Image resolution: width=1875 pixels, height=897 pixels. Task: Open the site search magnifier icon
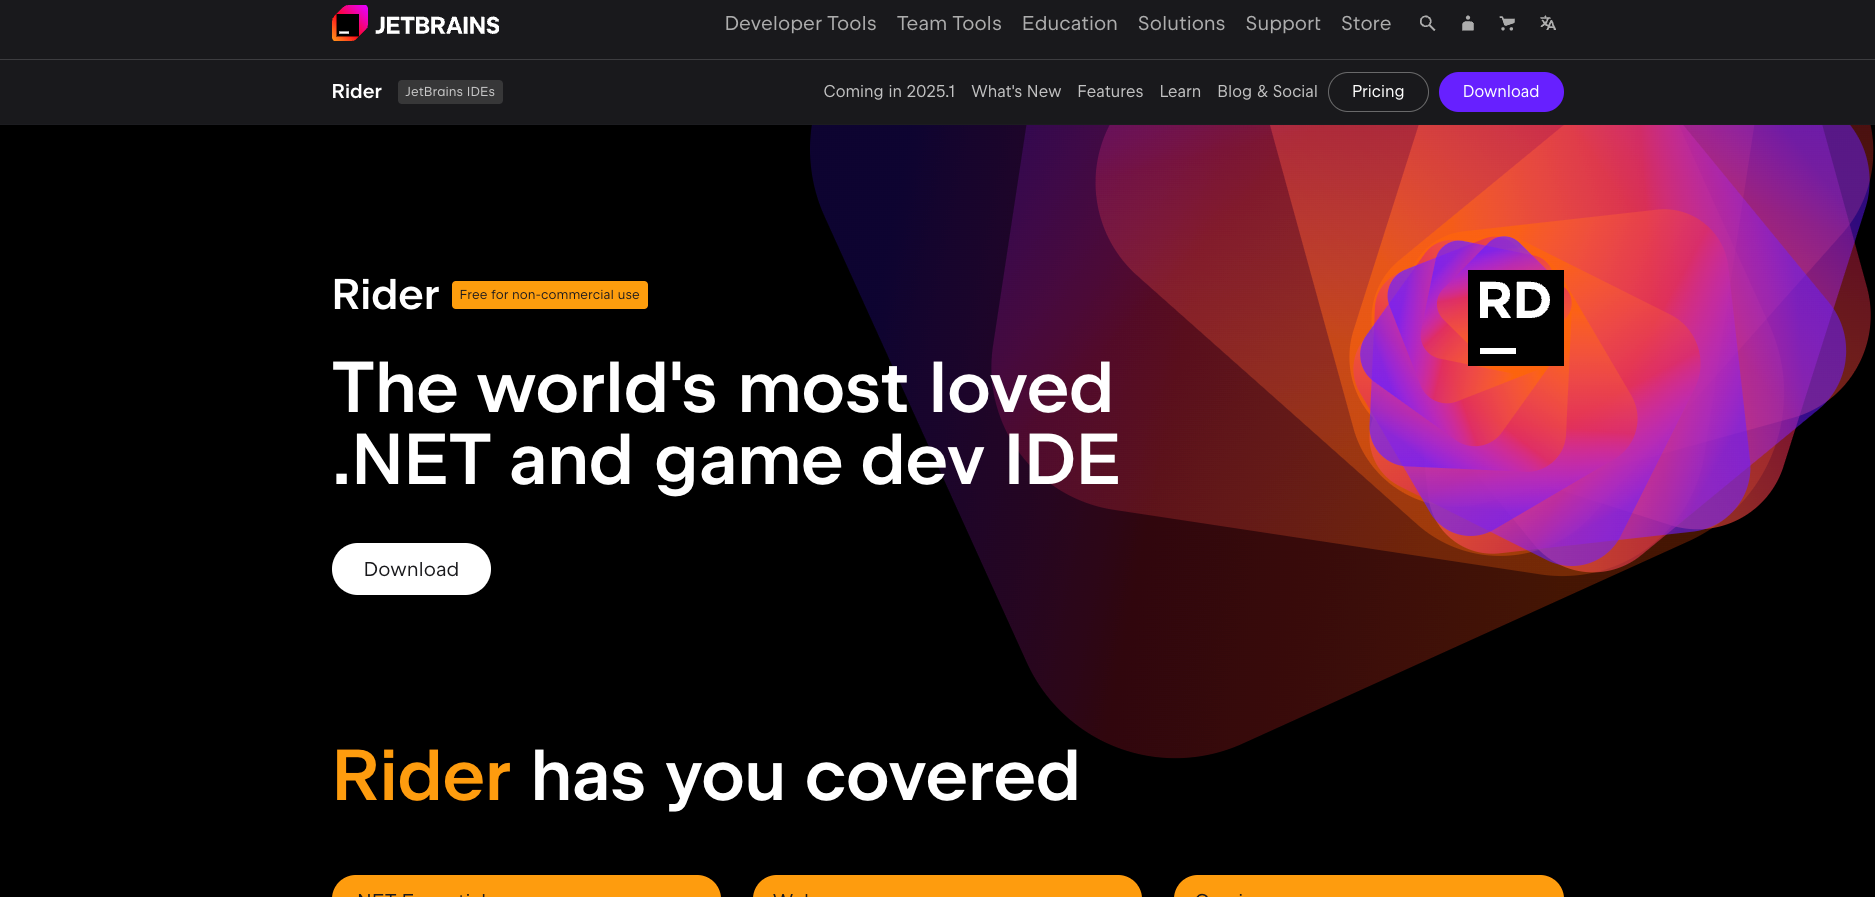1427,23
